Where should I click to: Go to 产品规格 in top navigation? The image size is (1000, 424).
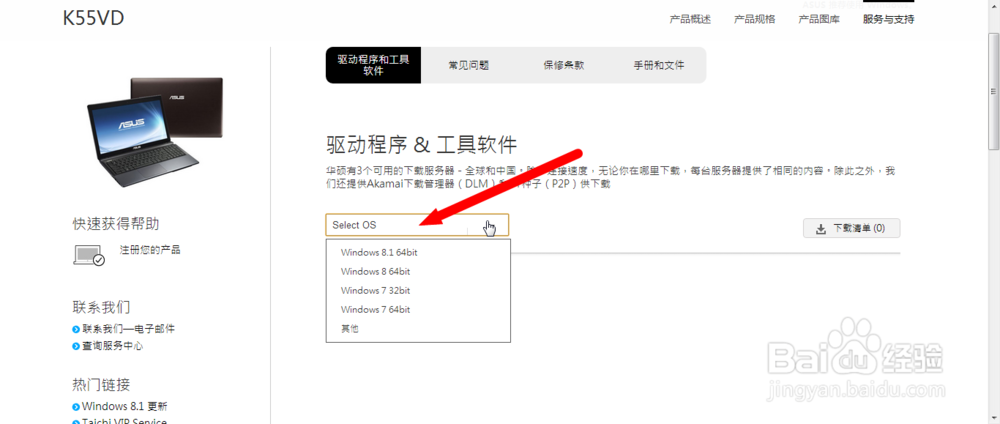754,19
